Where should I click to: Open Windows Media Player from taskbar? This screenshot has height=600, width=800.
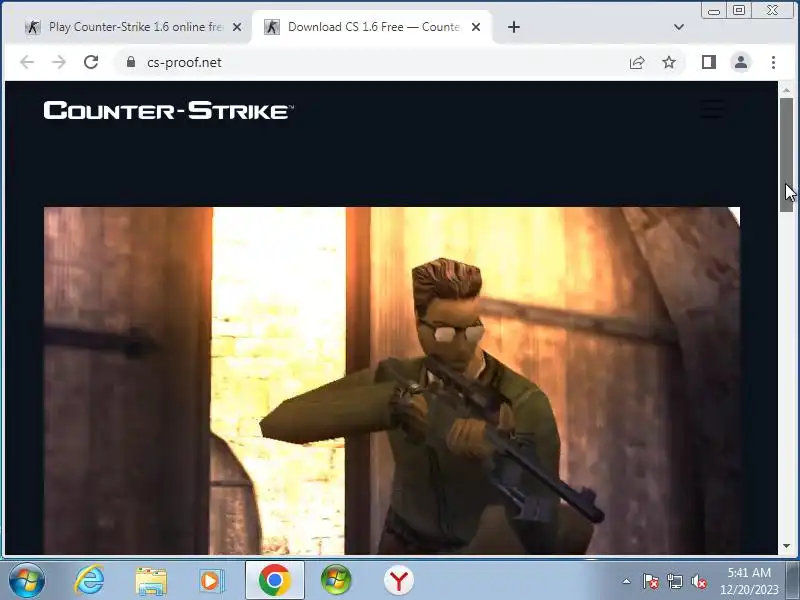[211, 580]
